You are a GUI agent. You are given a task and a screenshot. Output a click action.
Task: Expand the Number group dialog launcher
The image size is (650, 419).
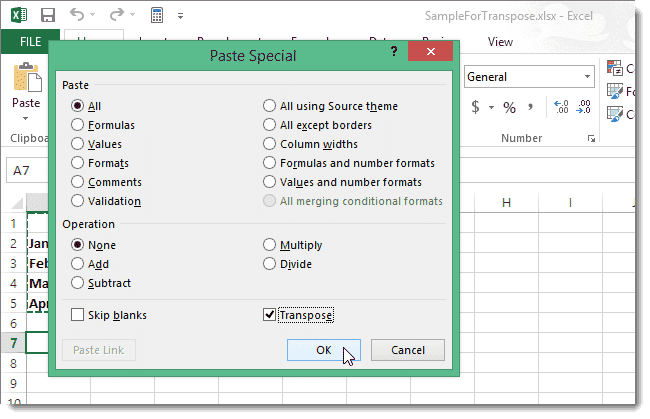(x=591, y=138)
